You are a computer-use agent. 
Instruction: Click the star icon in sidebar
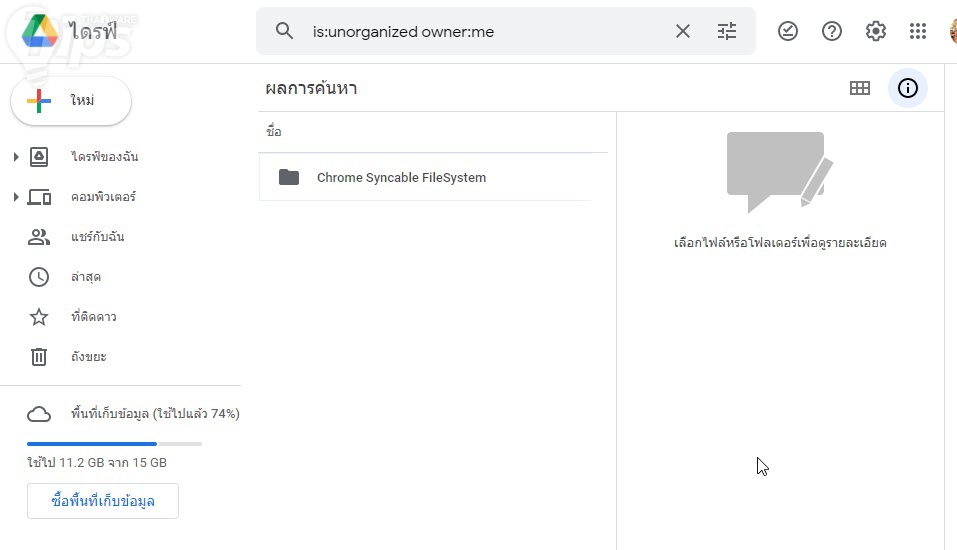(39, 317)
